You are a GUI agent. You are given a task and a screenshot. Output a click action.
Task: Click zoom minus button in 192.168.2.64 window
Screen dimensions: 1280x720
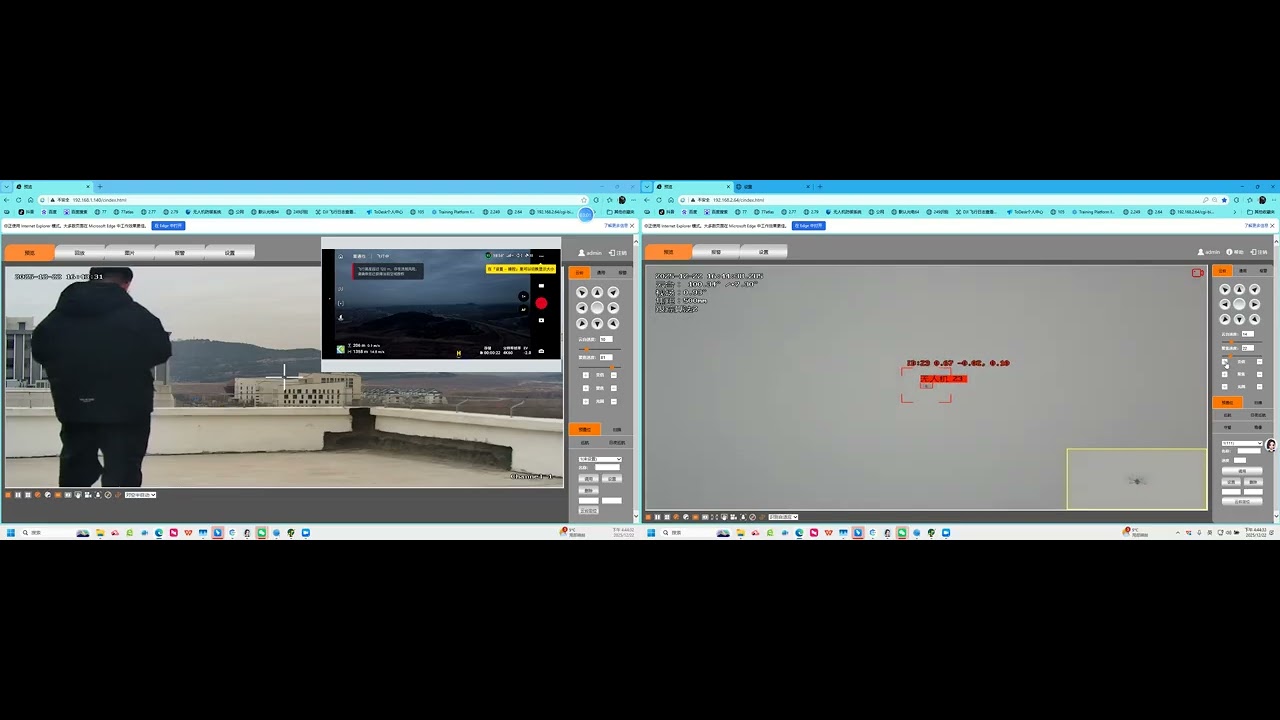[x=1259, y=362]
